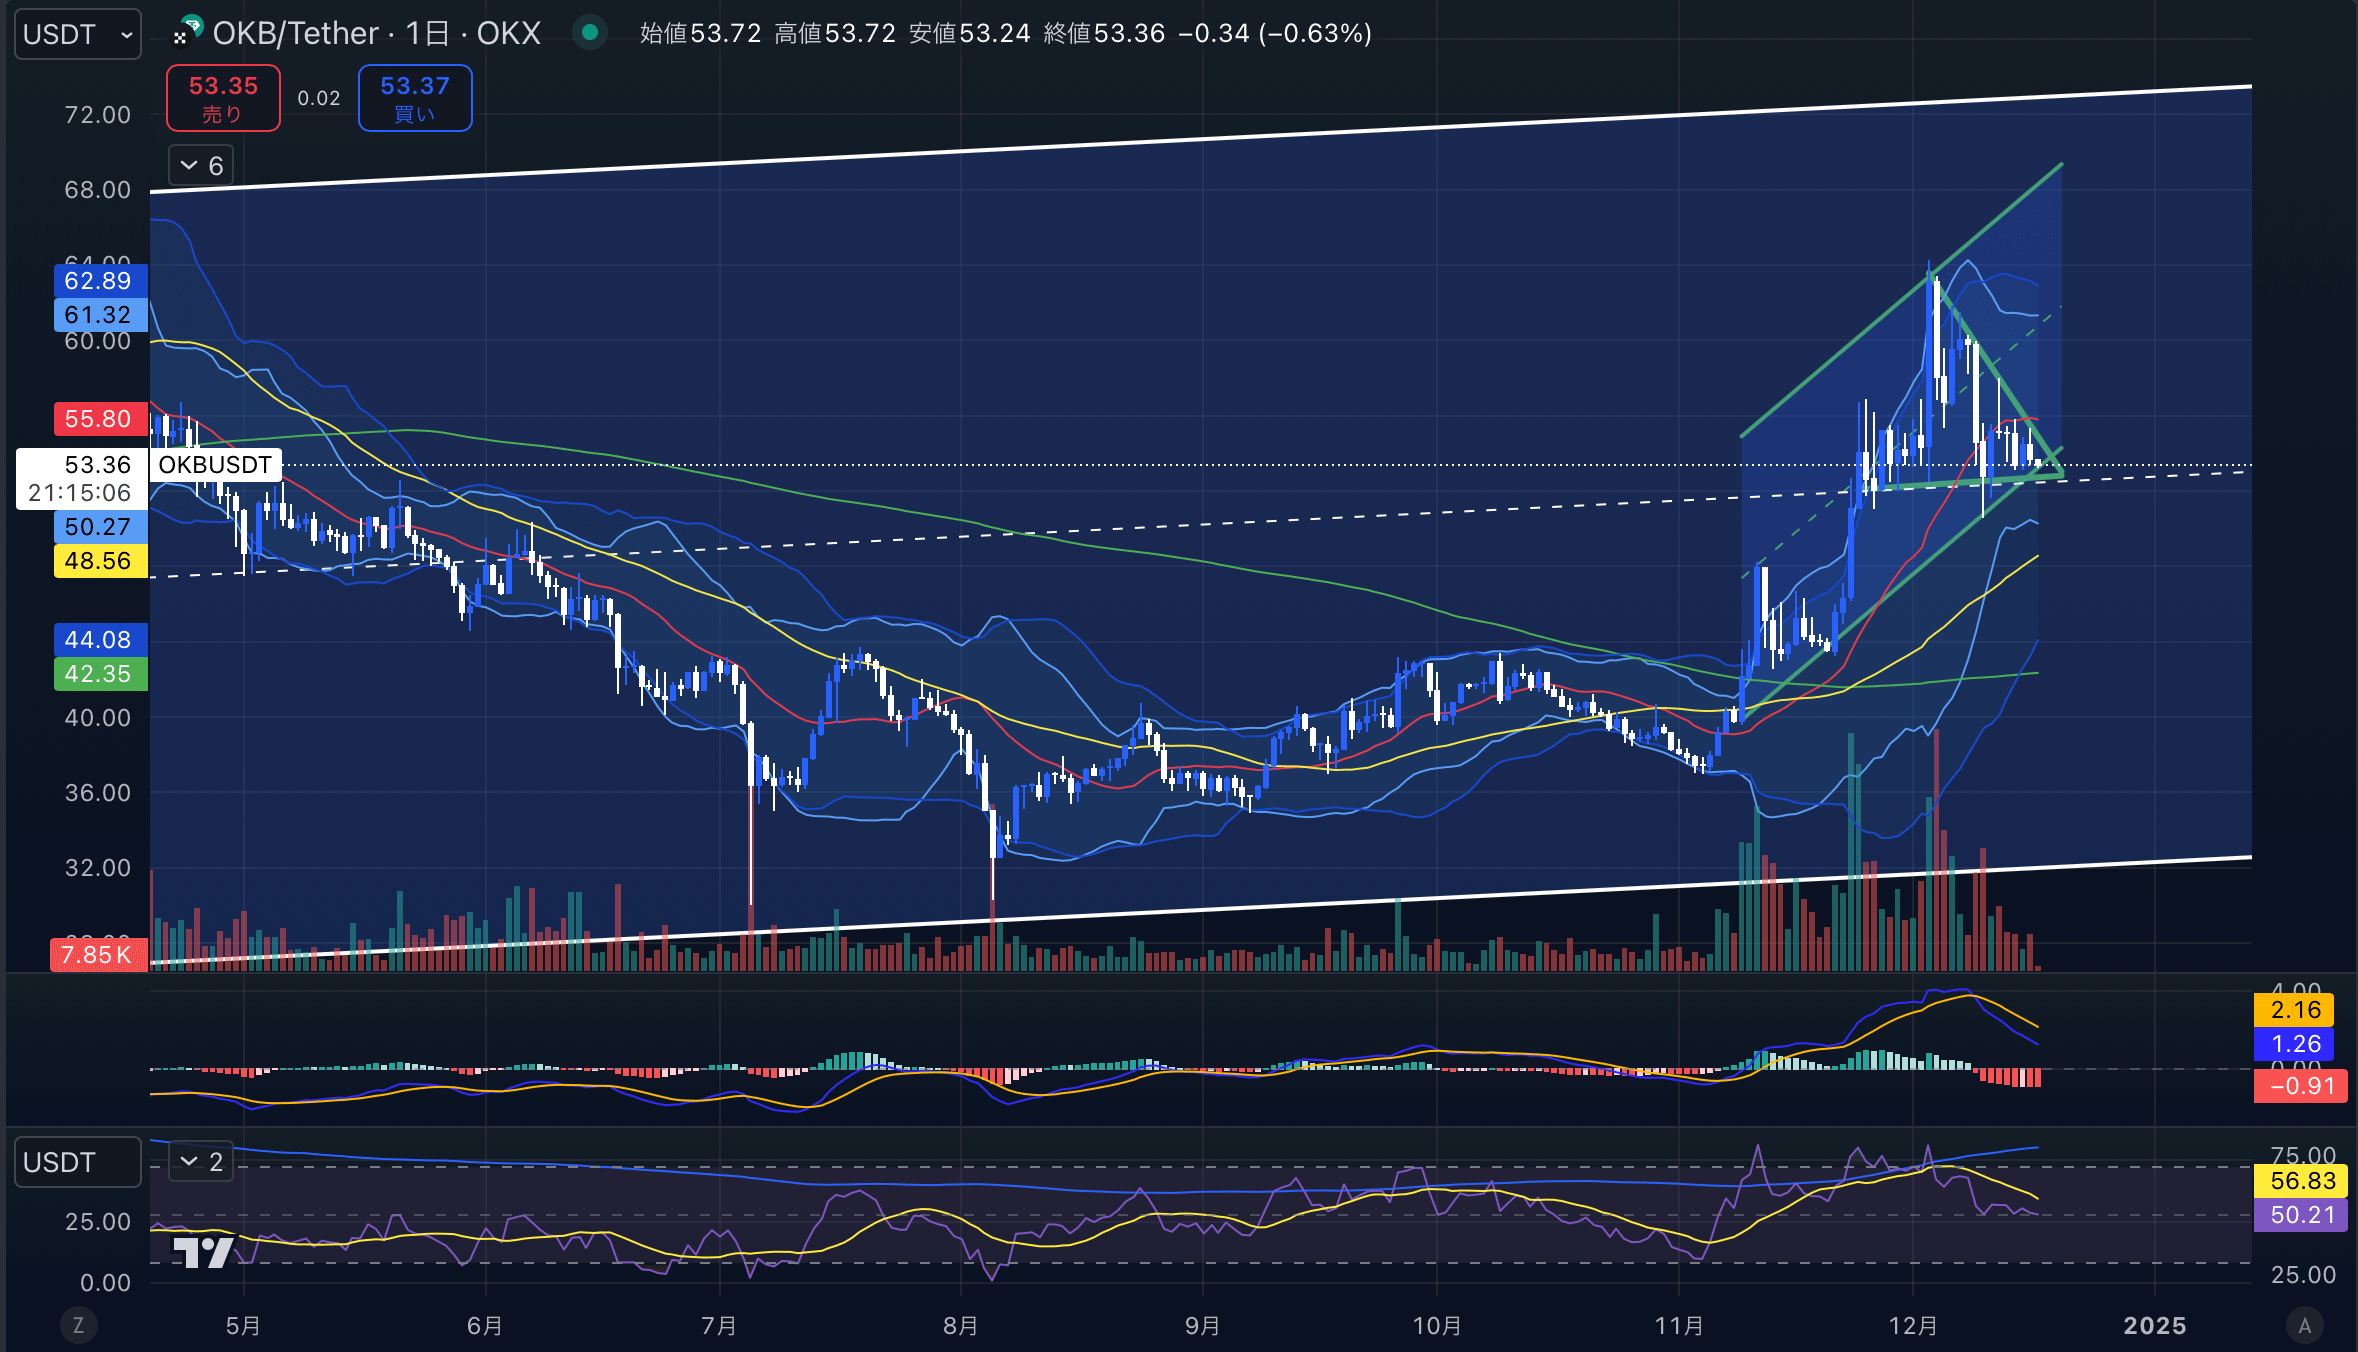Click the green market status dot
The width and height of the screenshot is (2358, 1352).
[x=590, y=33]
